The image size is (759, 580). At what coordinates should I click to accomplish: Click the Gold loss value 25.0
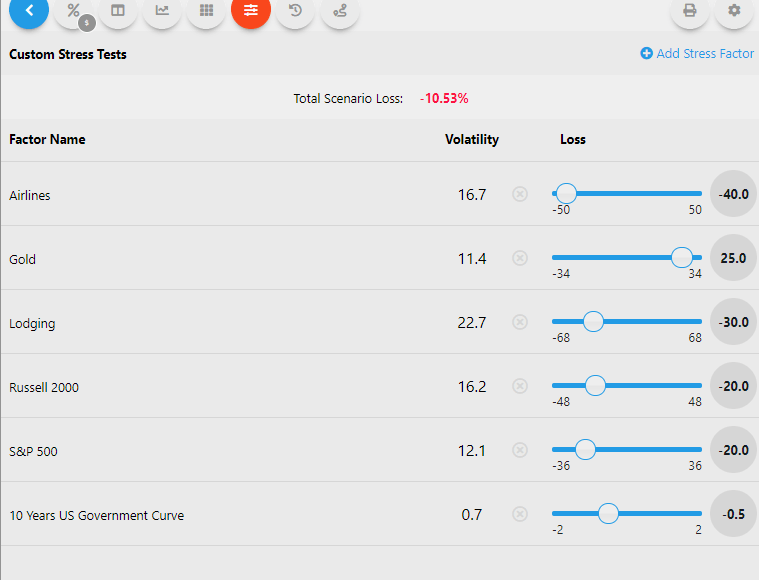(733, 258)
